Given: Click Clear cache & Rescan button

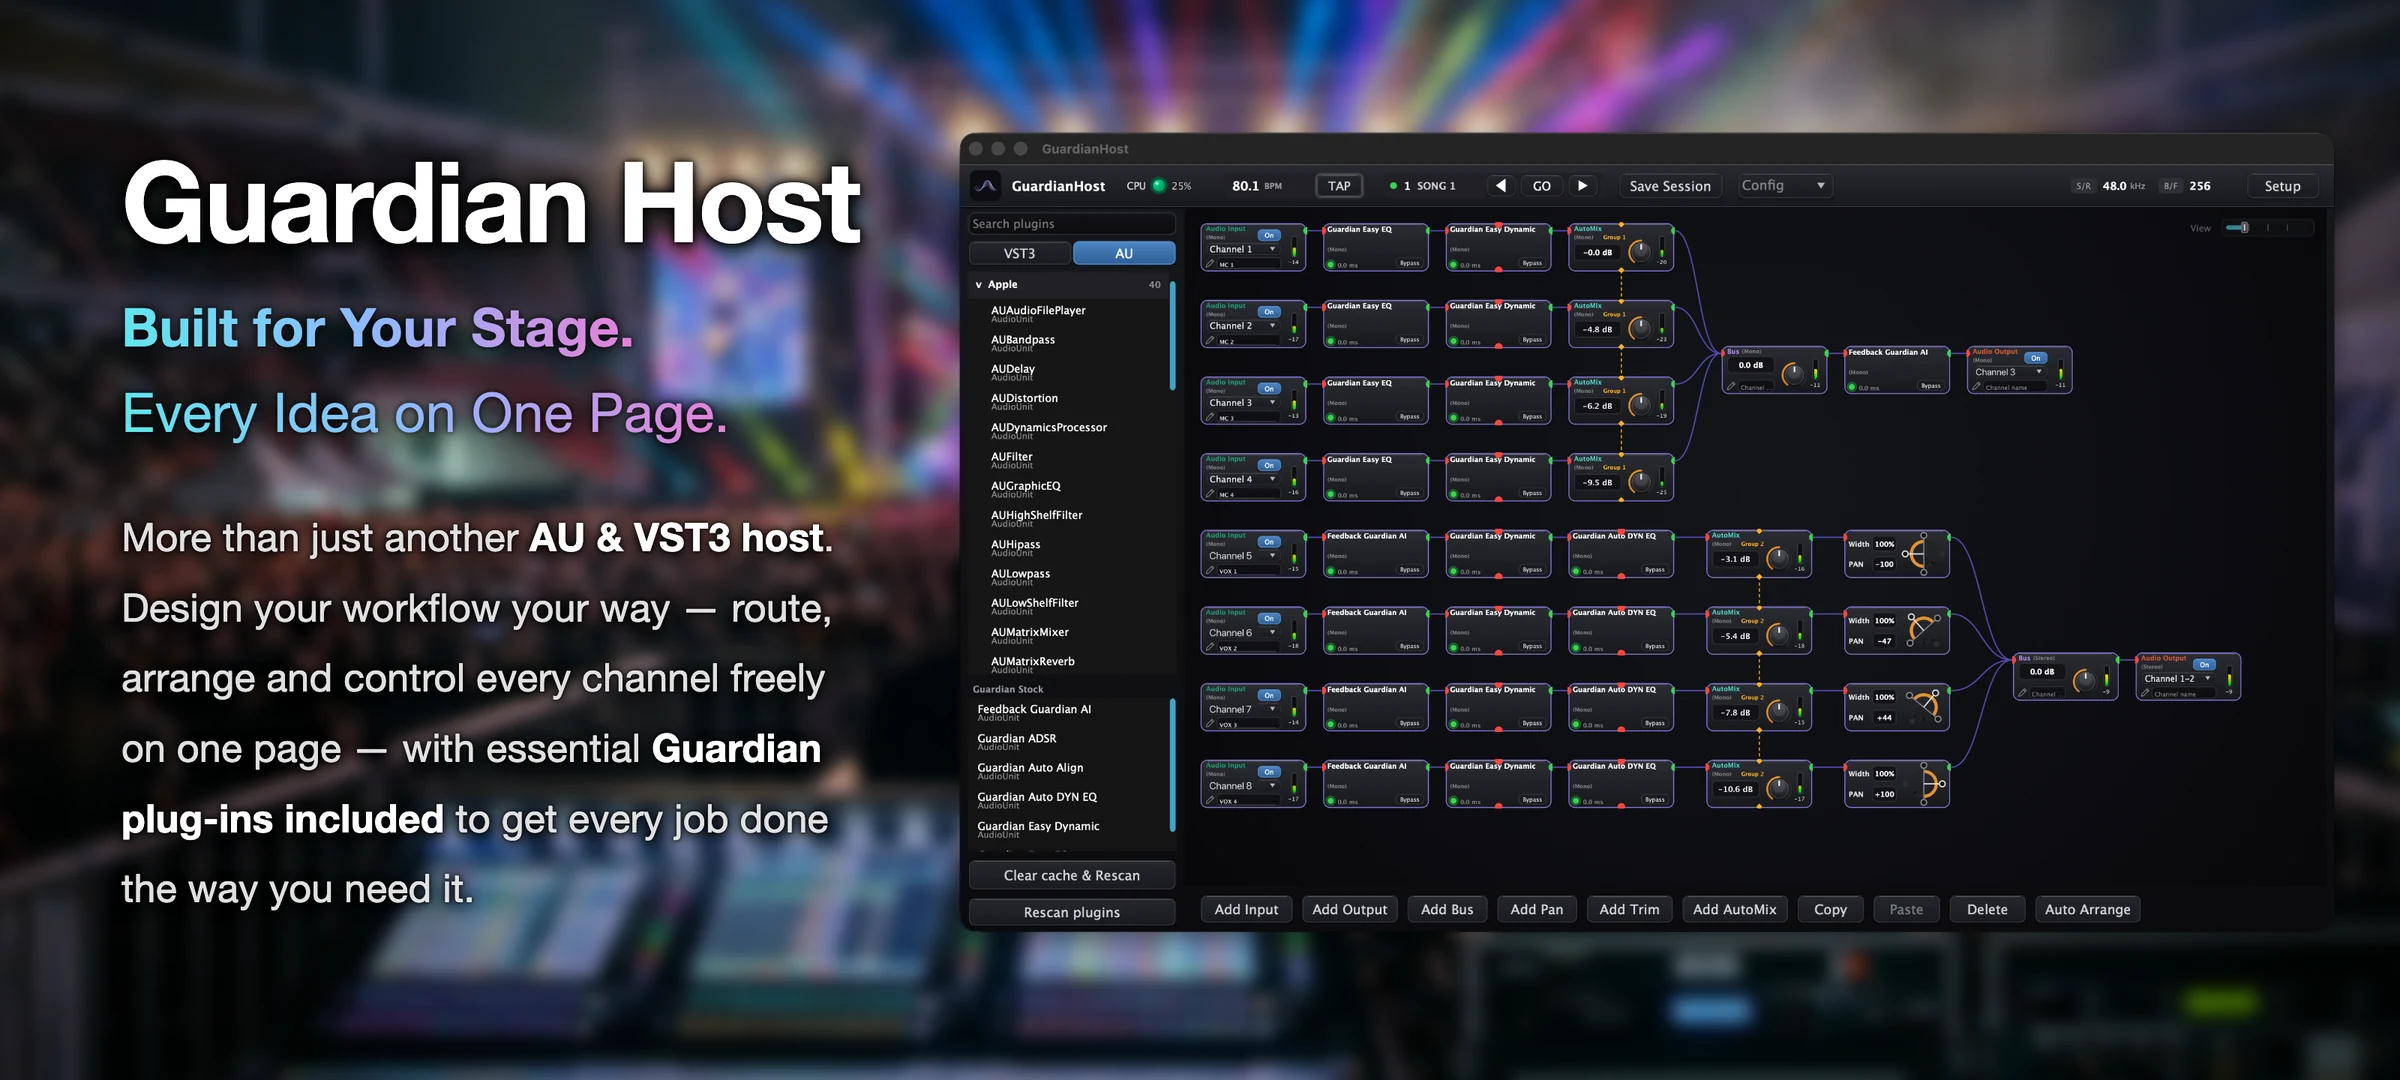Looking at the screenshot, I should pyautogui.click(x=1071, y=875).
